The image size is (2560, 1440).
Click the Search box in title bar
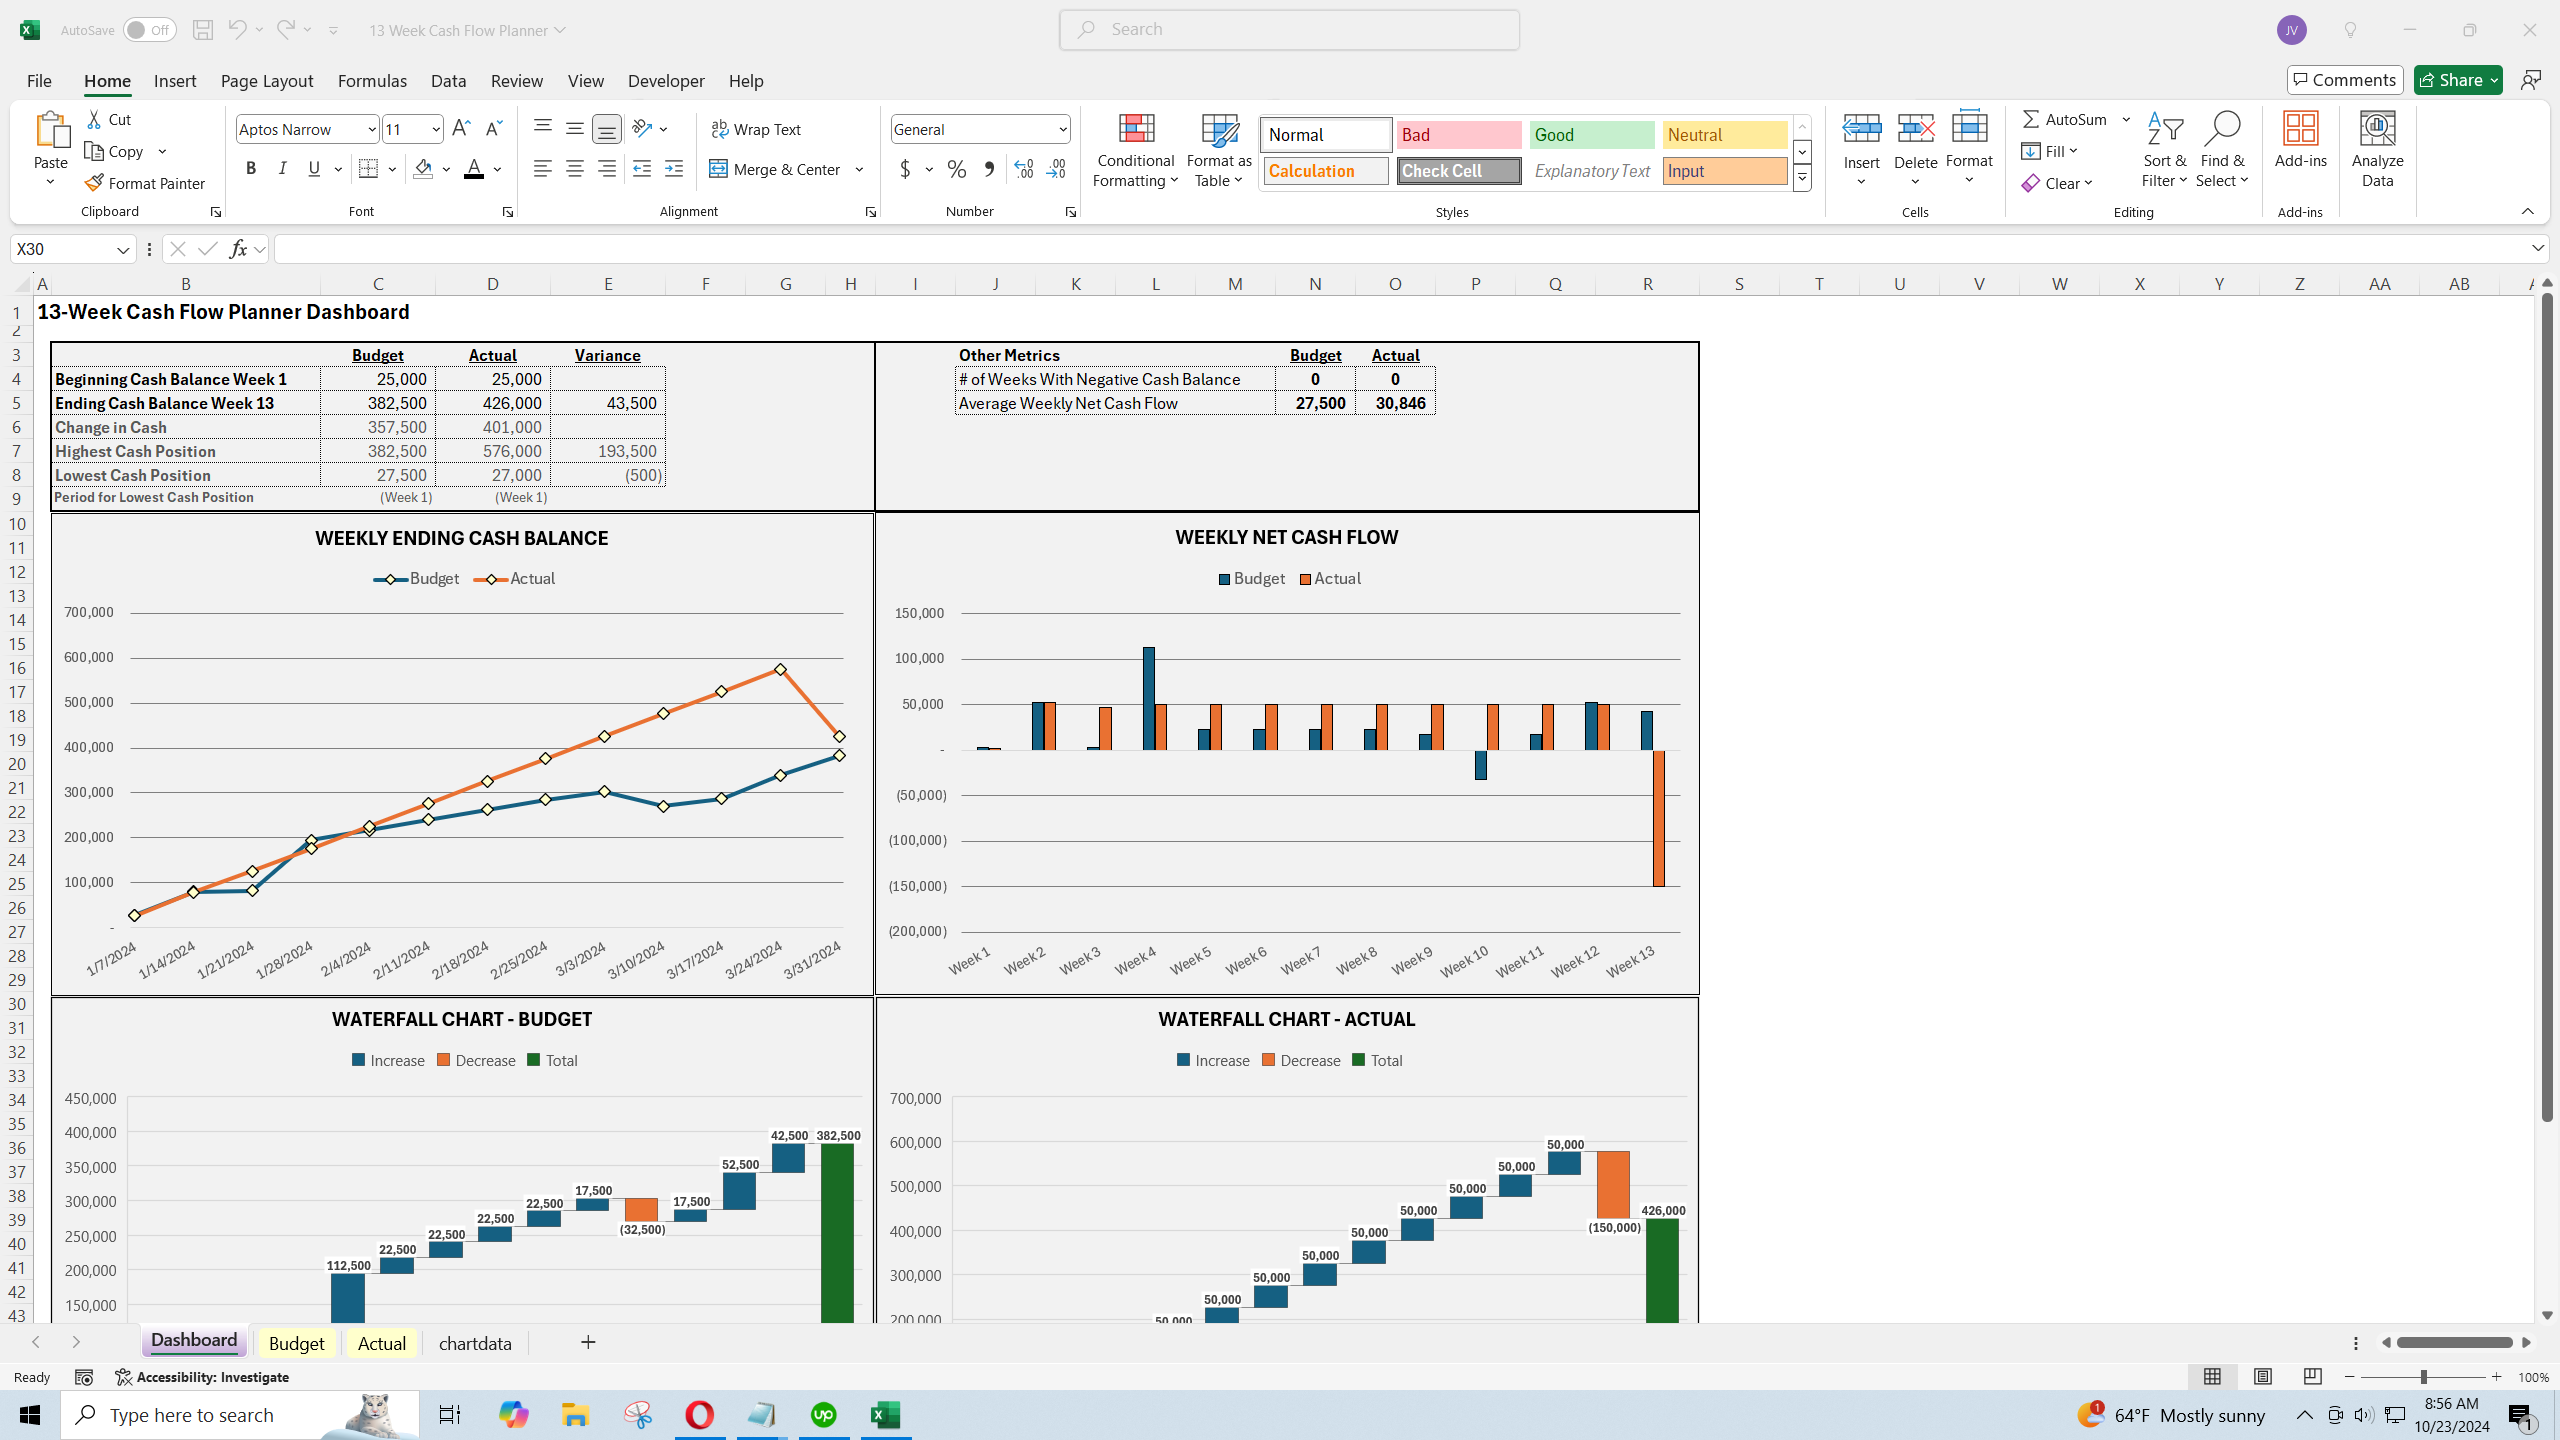[1289, 30]
